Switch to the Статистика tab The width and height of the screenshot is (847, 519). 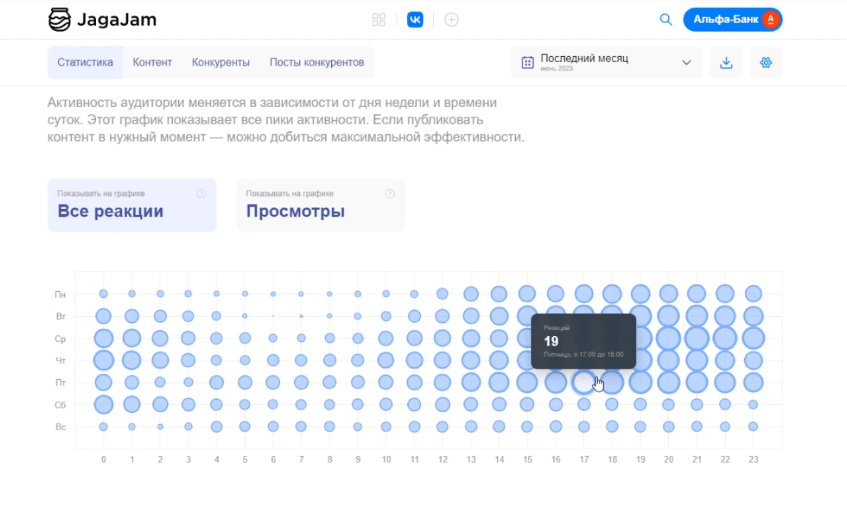pyautogui.click(x=85, y=63)
